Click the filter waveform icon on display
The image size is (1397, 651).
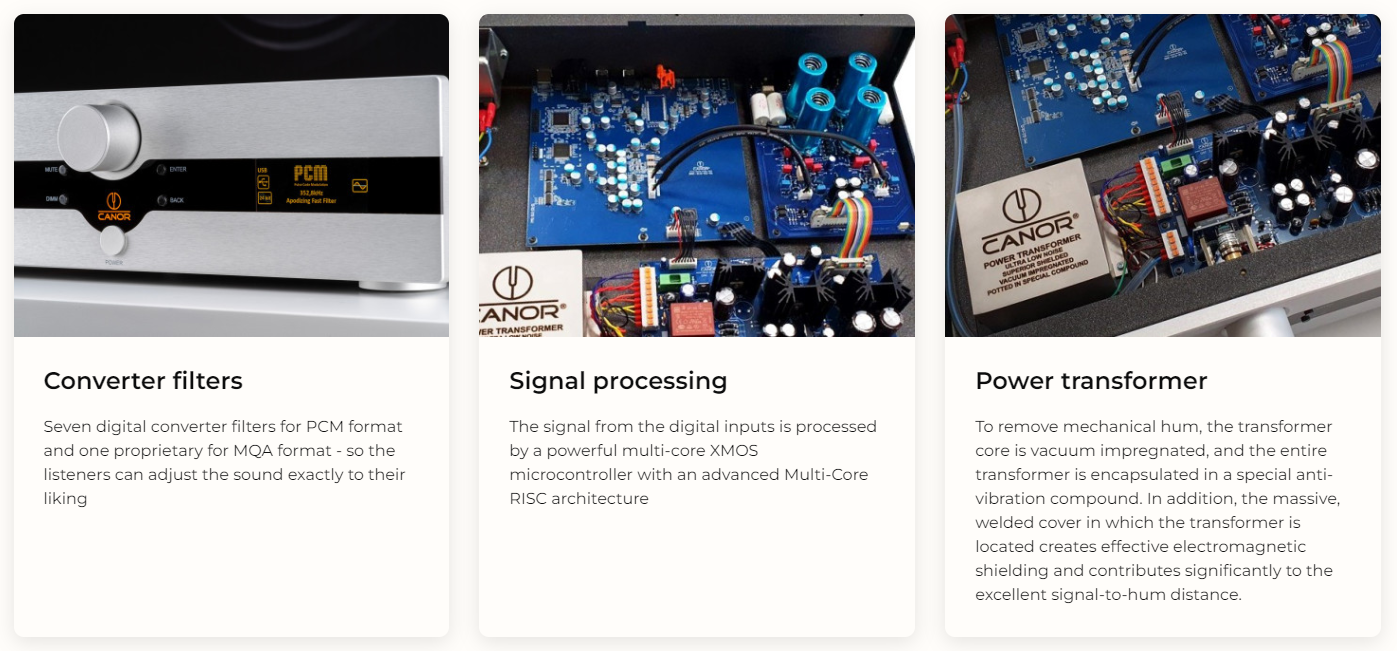pos(359,185)
